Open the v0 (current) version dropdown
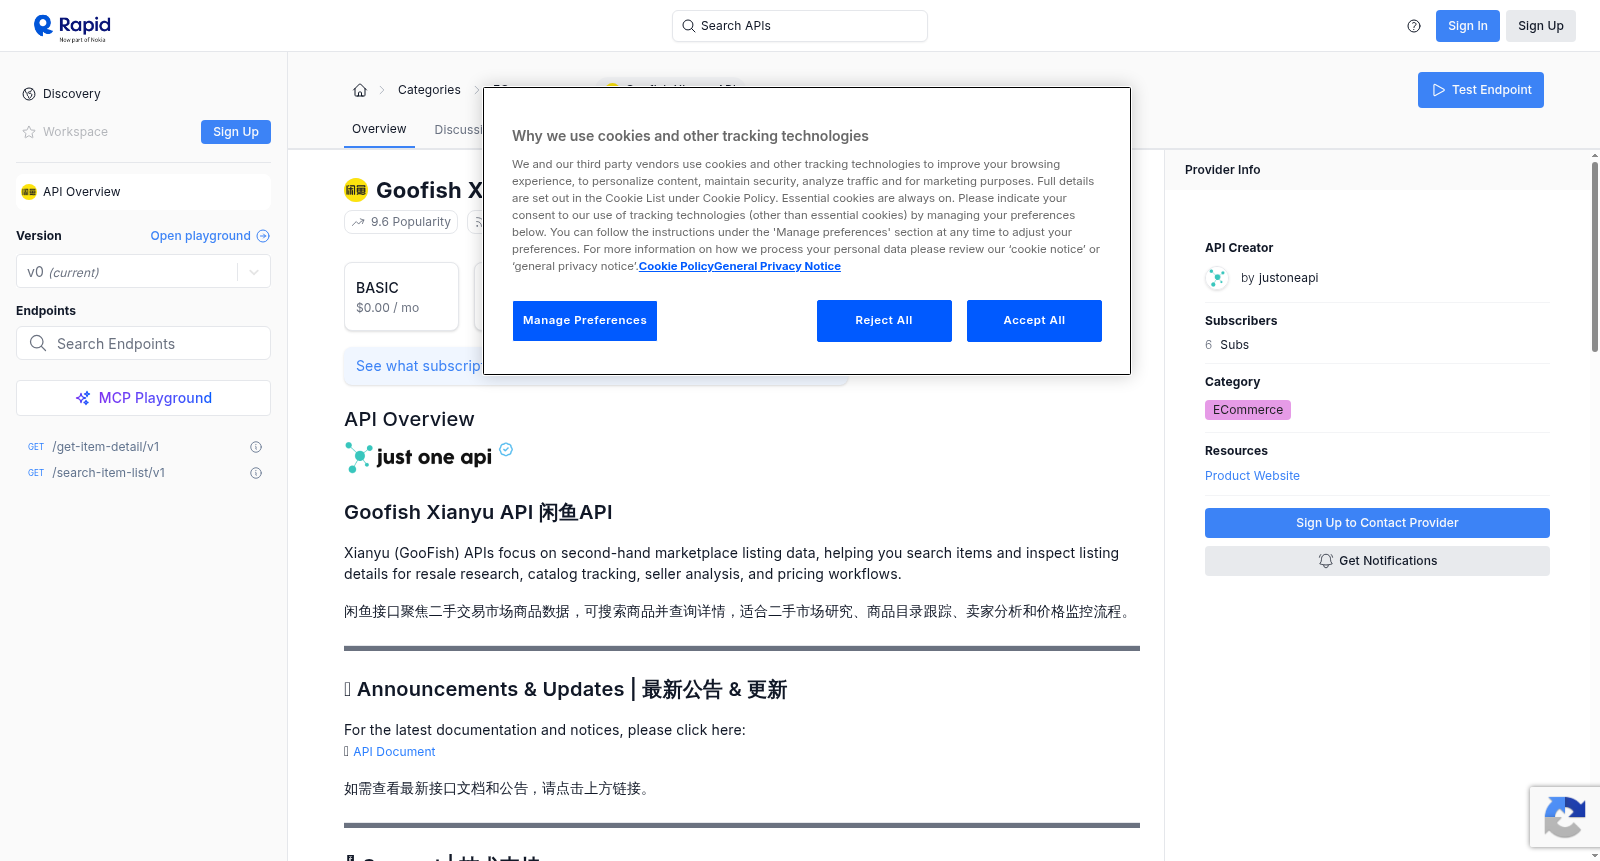Image resolution: width=1600 pixels, height=861 pixels. 143,272
